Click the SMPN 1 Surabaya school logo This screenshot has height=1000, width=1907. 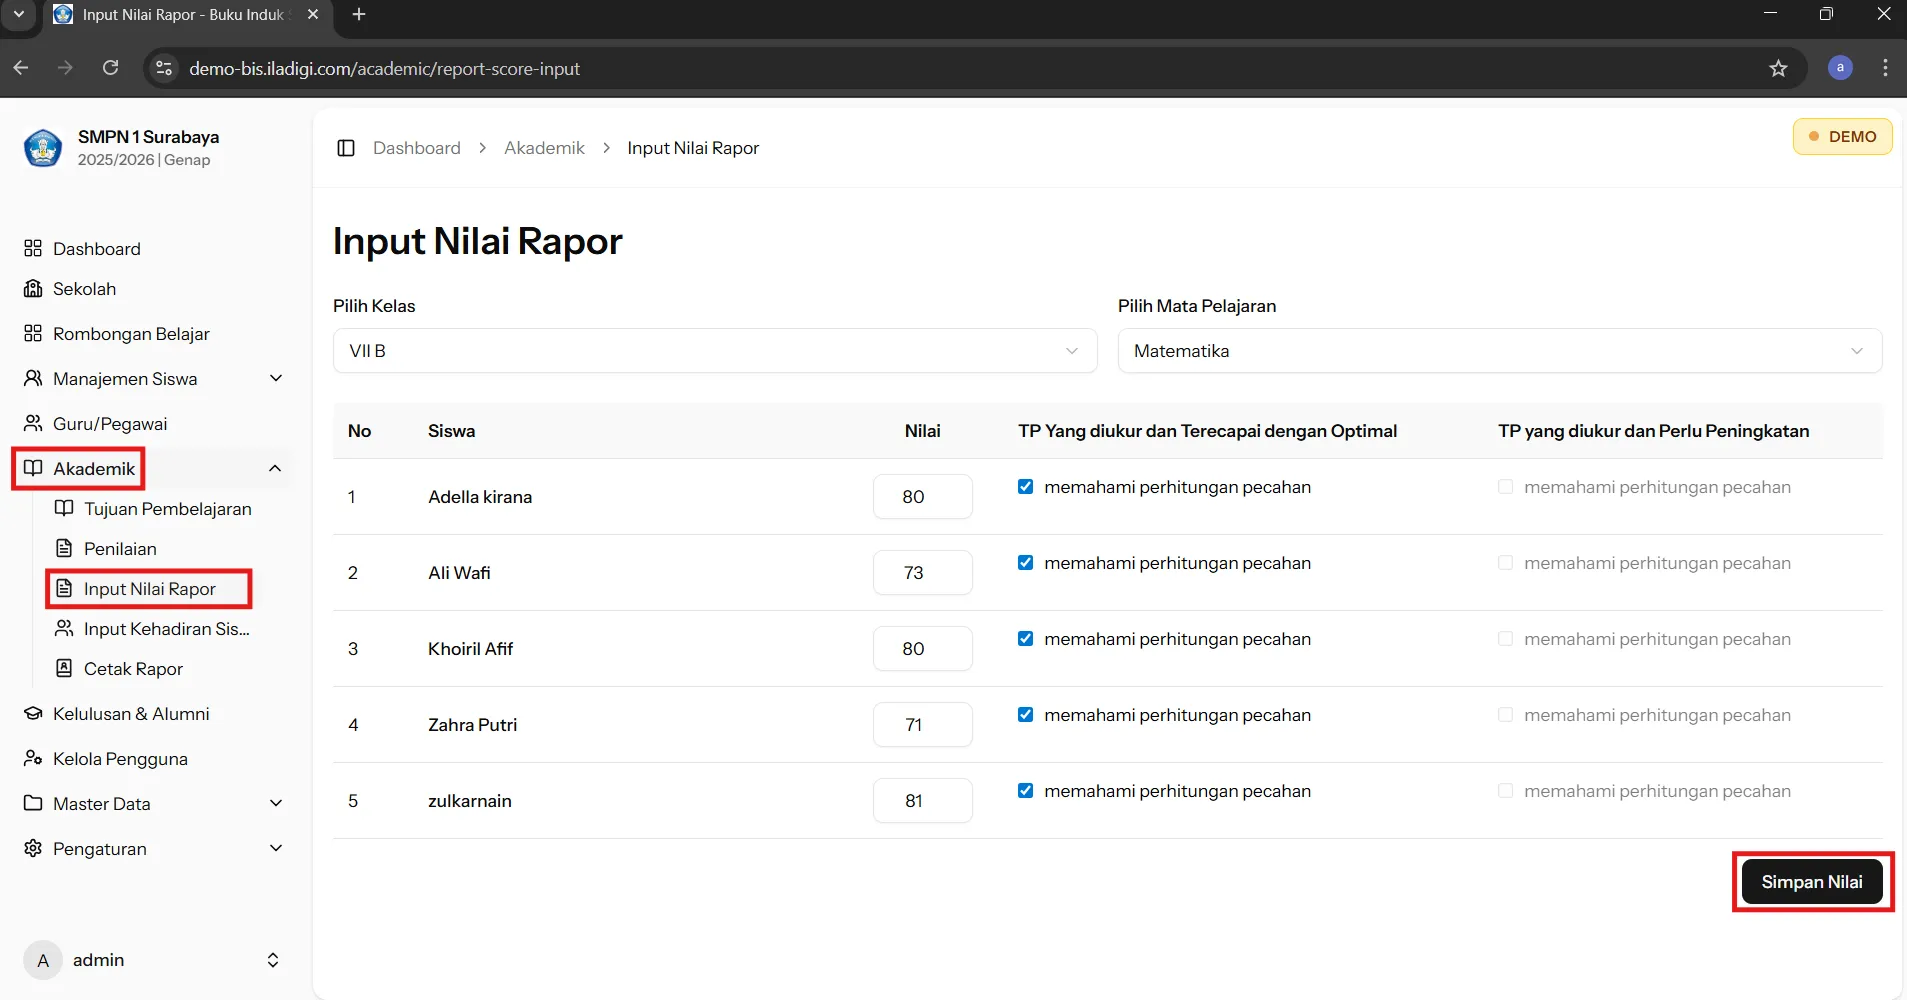(x=43, y=148)
